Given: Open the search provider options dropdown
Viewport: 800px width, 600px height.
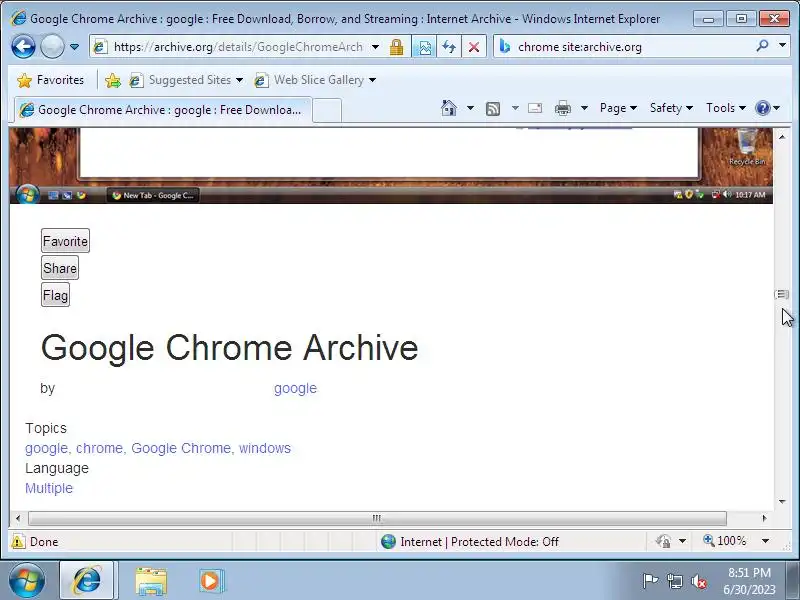Looking at the screenshot, I should [x=782, y=46].
